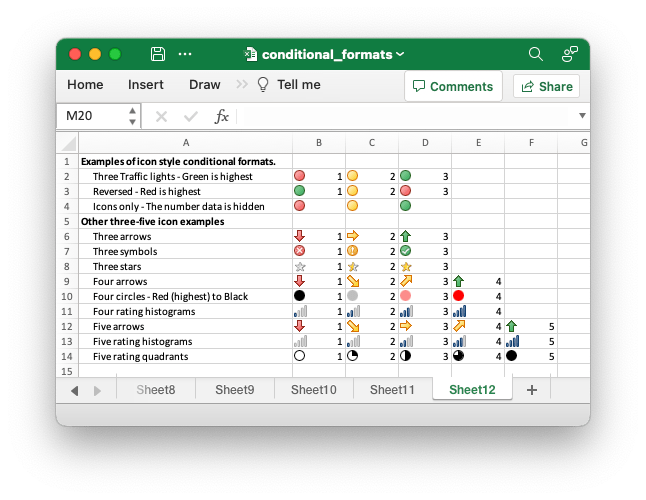Image resolution: width=646 pixels, height=500 pixels.
Task: Expand the hidden ribbon tabs chevron
Action: 242,84
